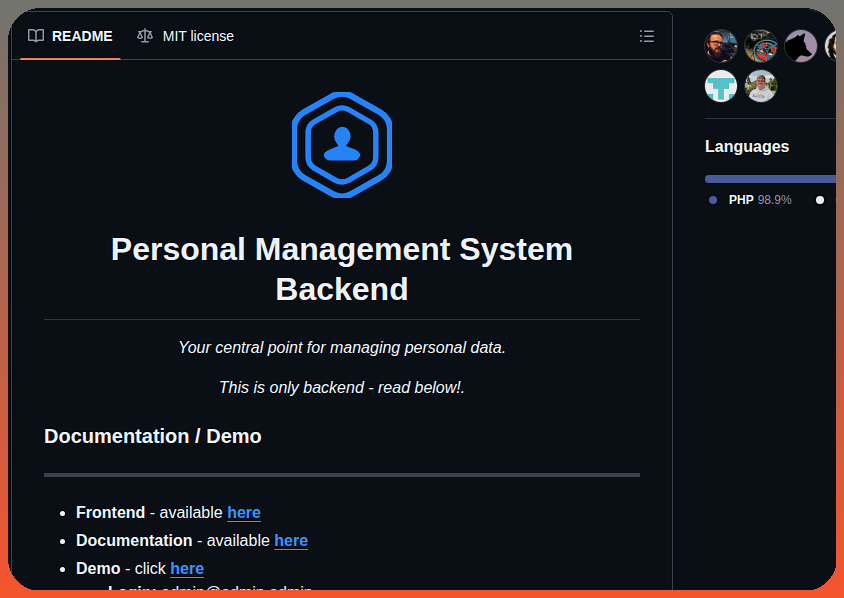
Task: Click 'Your central point for managing personal data.'
Action: (342, 347)
